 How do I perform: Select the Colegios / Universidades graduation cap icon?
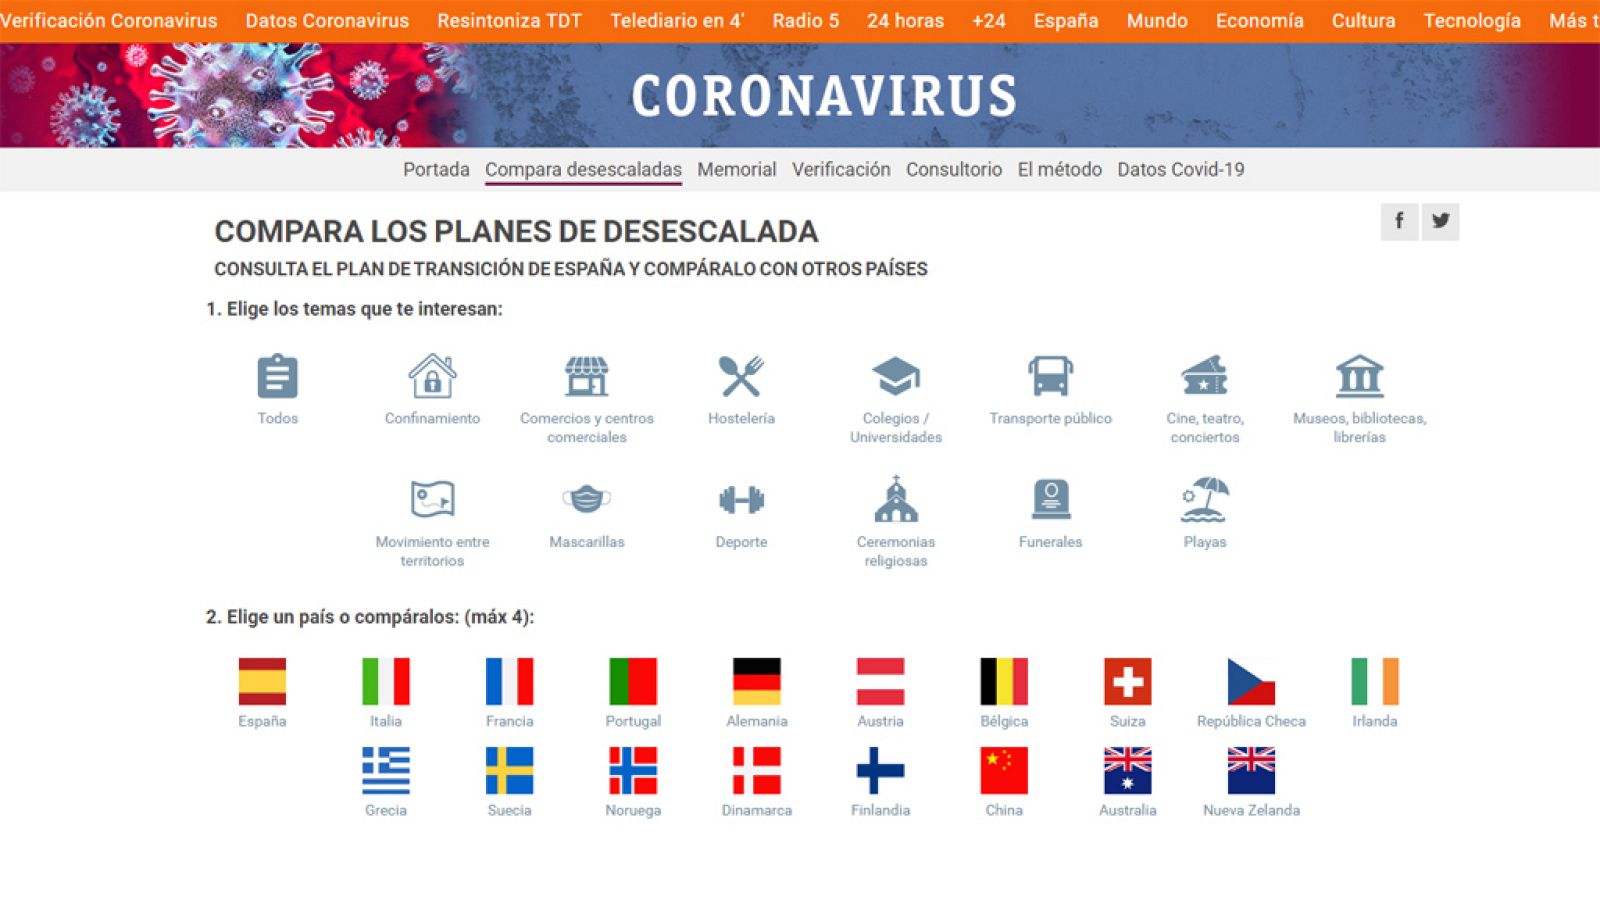tap(894, 378)
